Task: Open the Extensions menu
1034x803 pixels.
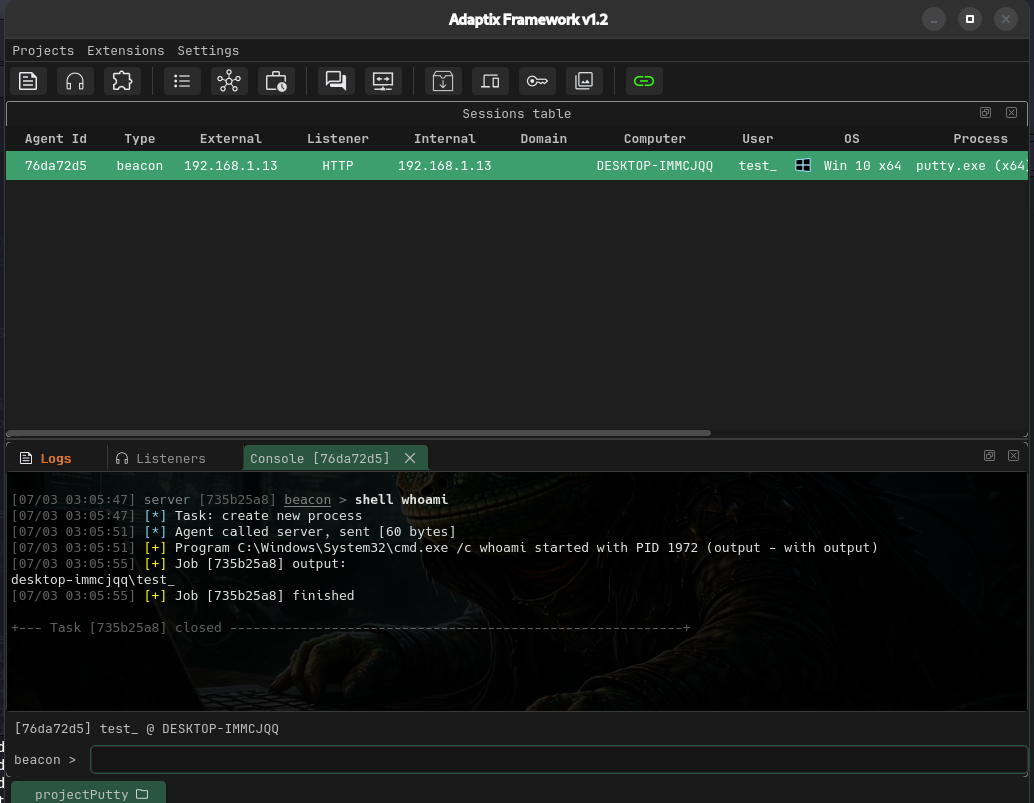Action: 125,51
